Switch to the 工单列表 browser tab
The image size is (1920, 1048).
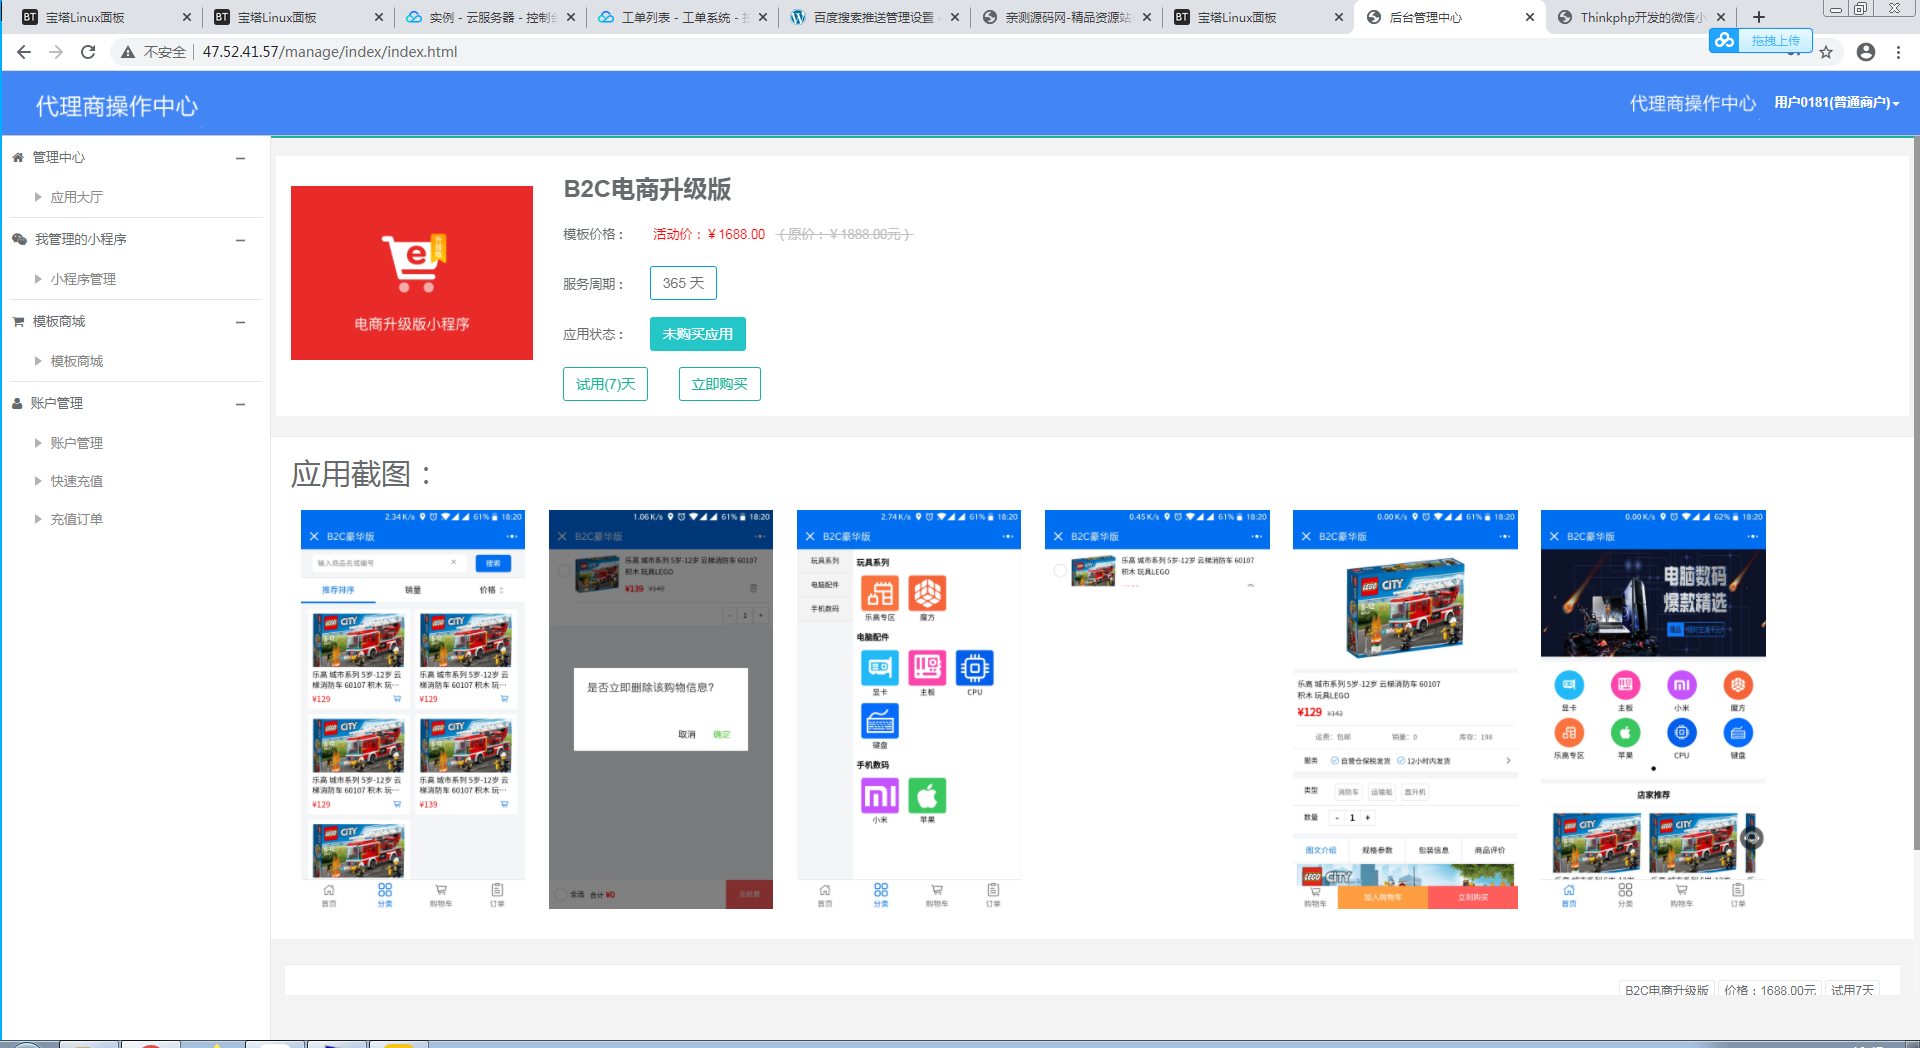tap(683, 17)
